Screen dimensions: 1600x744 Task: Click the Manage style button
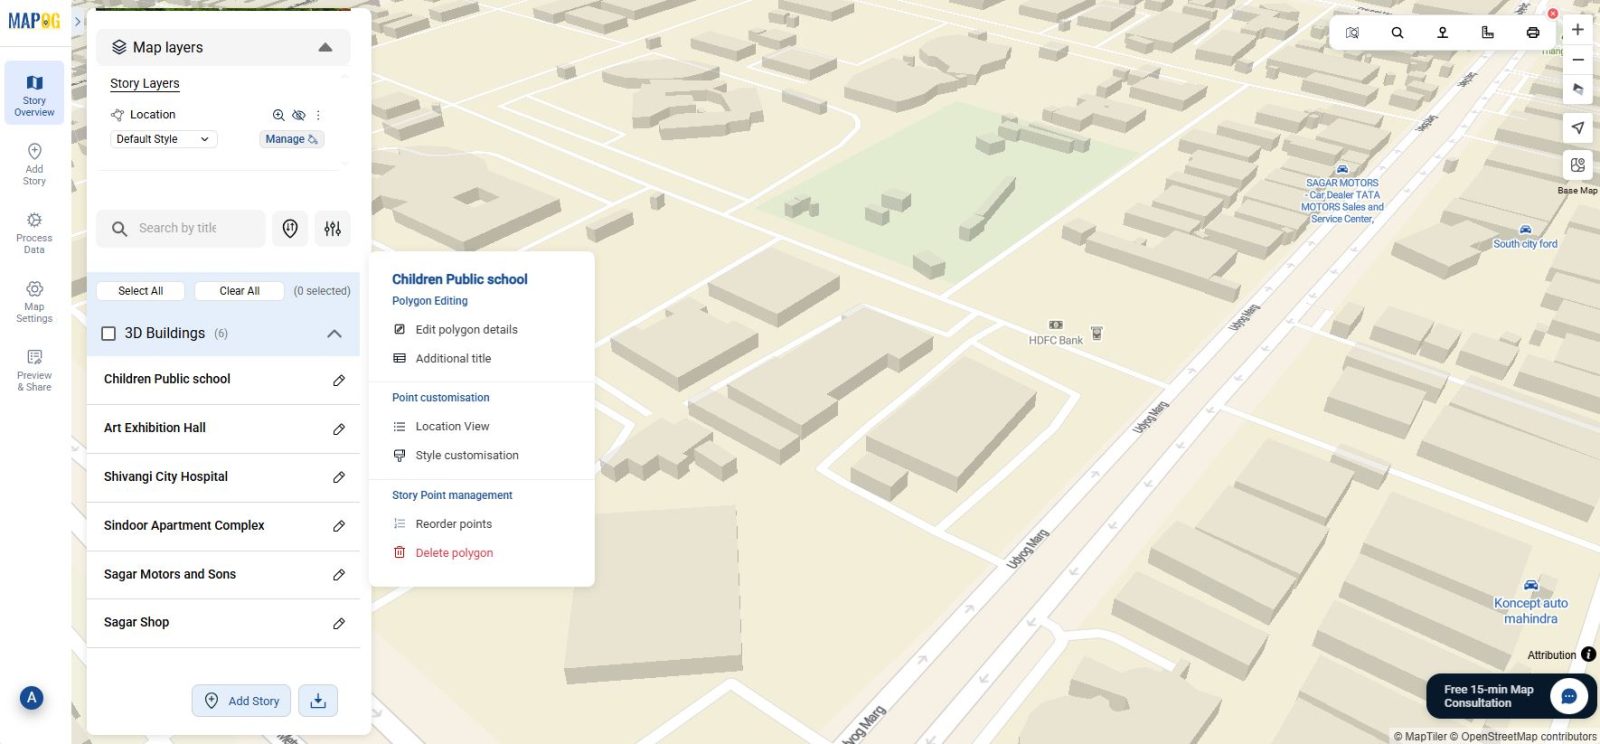291,140
